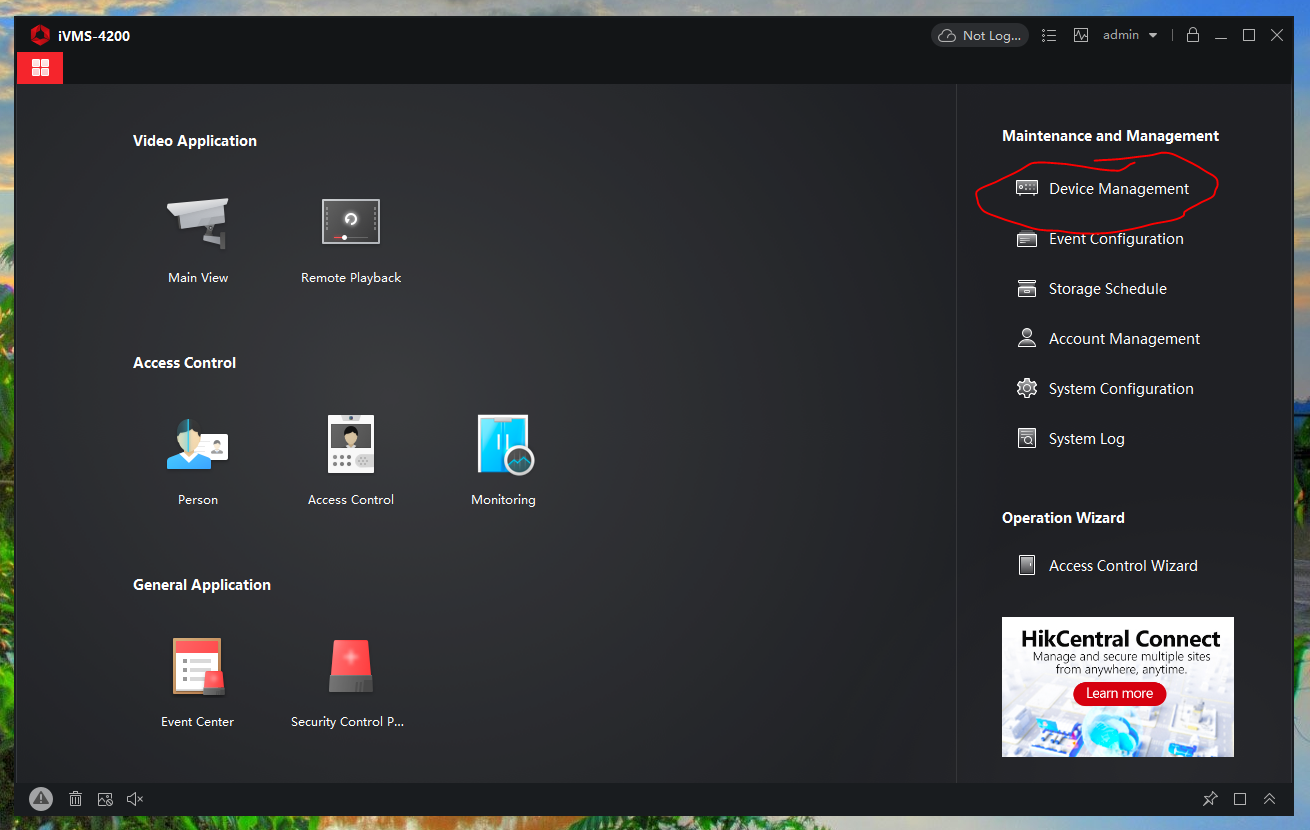Open the Main View camera icon
This screenshot has width=1310, height=830.
tap(198, 223)
